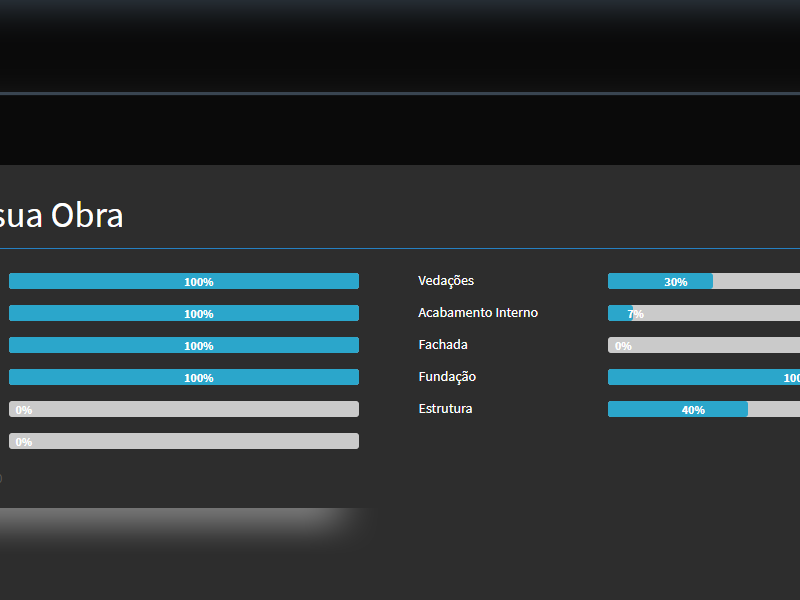Select the second 100% bar in left column

184,313
